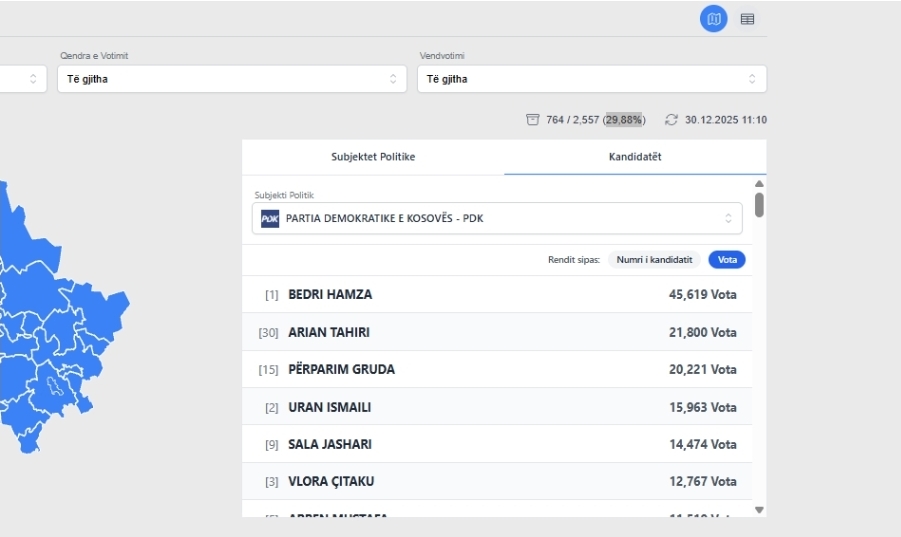Select candidate Bedri Hamza row
901x537 pixels.
tap(497, 295)
